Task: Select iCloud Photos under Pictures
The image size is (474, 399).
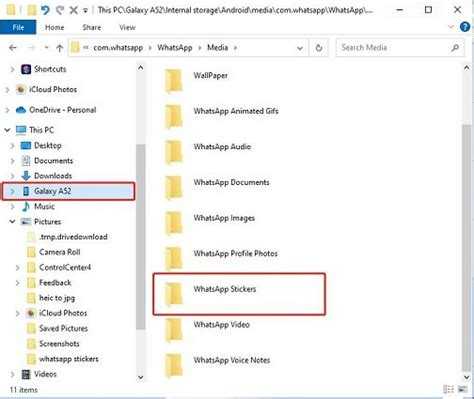Action: pos(63,313)
